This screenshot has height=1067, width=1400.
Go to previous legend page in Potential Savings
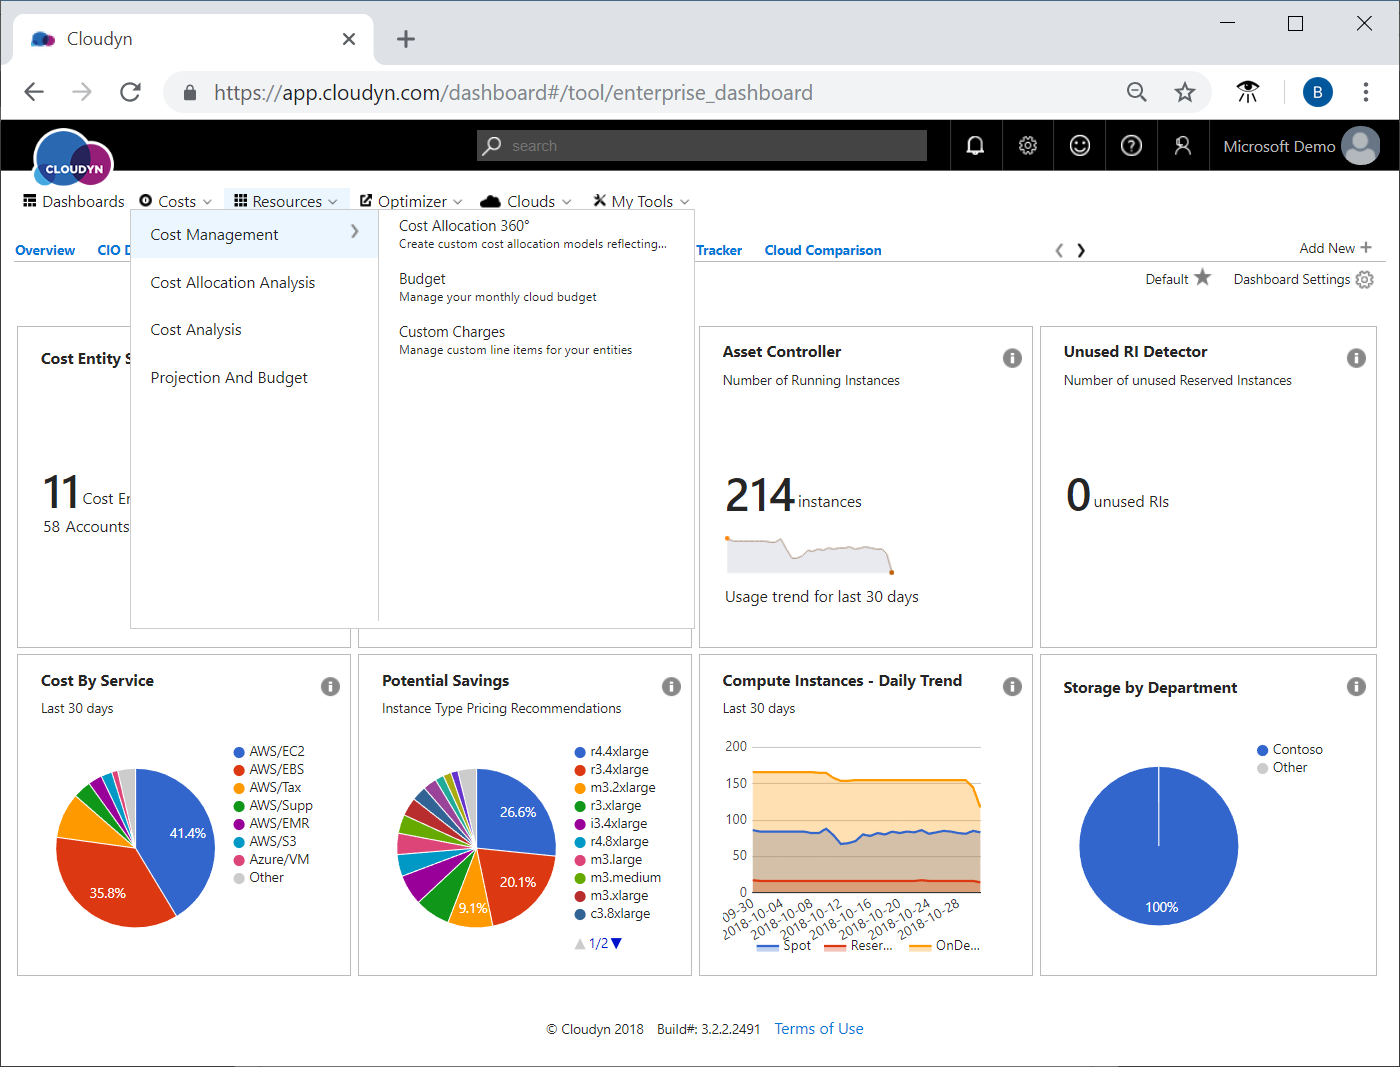[580, 943]
